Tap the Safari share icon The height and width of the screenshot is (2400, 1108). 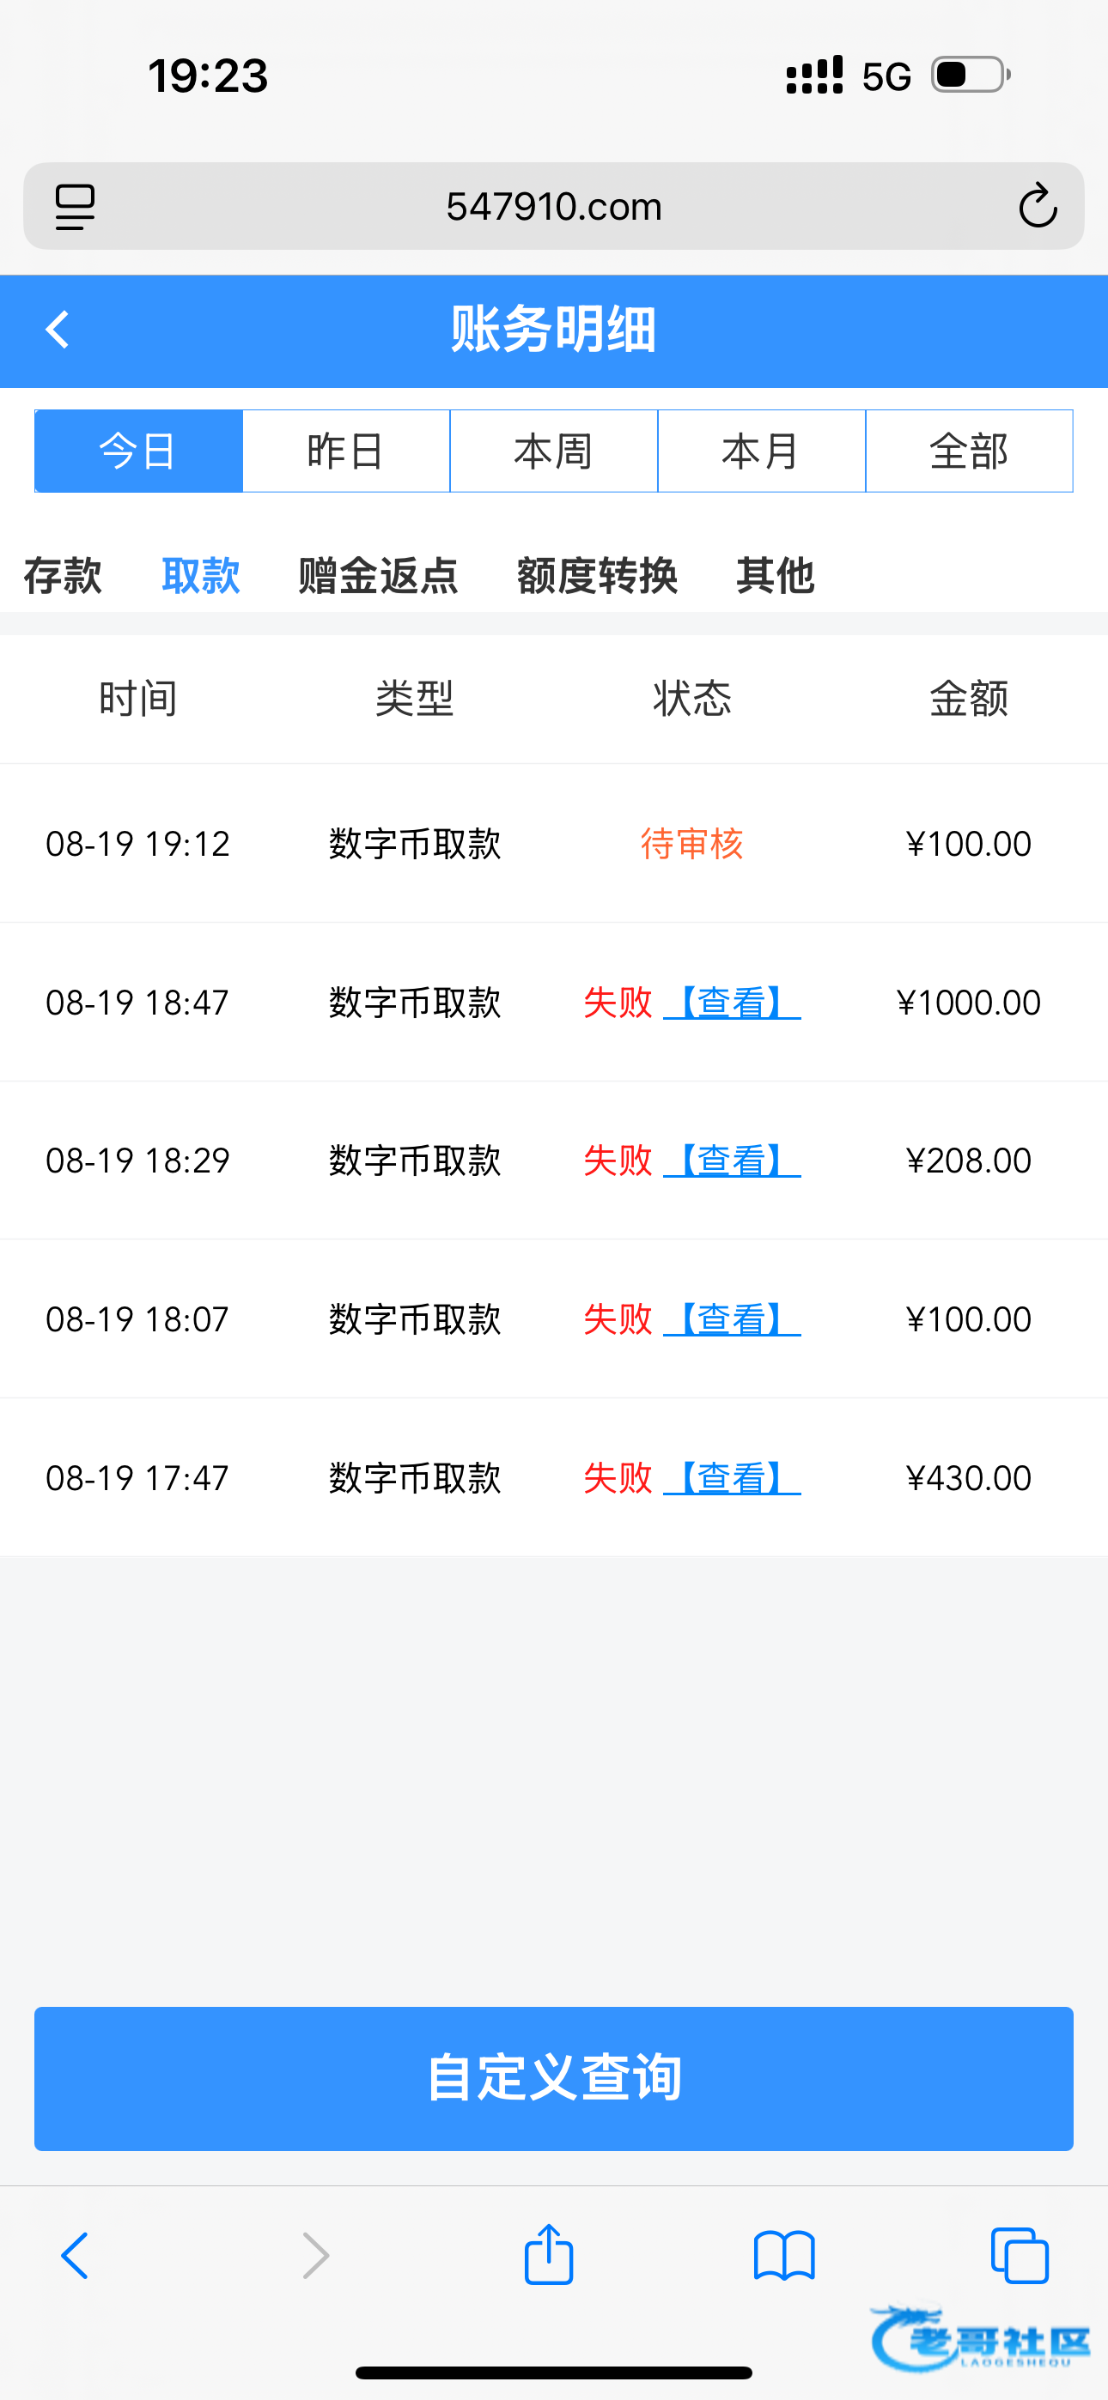[x=549, y=2255]
